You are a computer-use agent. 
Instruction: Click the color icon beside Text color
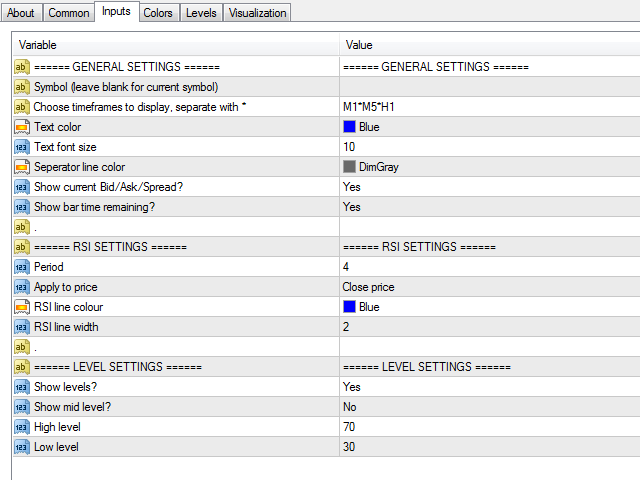22,127
